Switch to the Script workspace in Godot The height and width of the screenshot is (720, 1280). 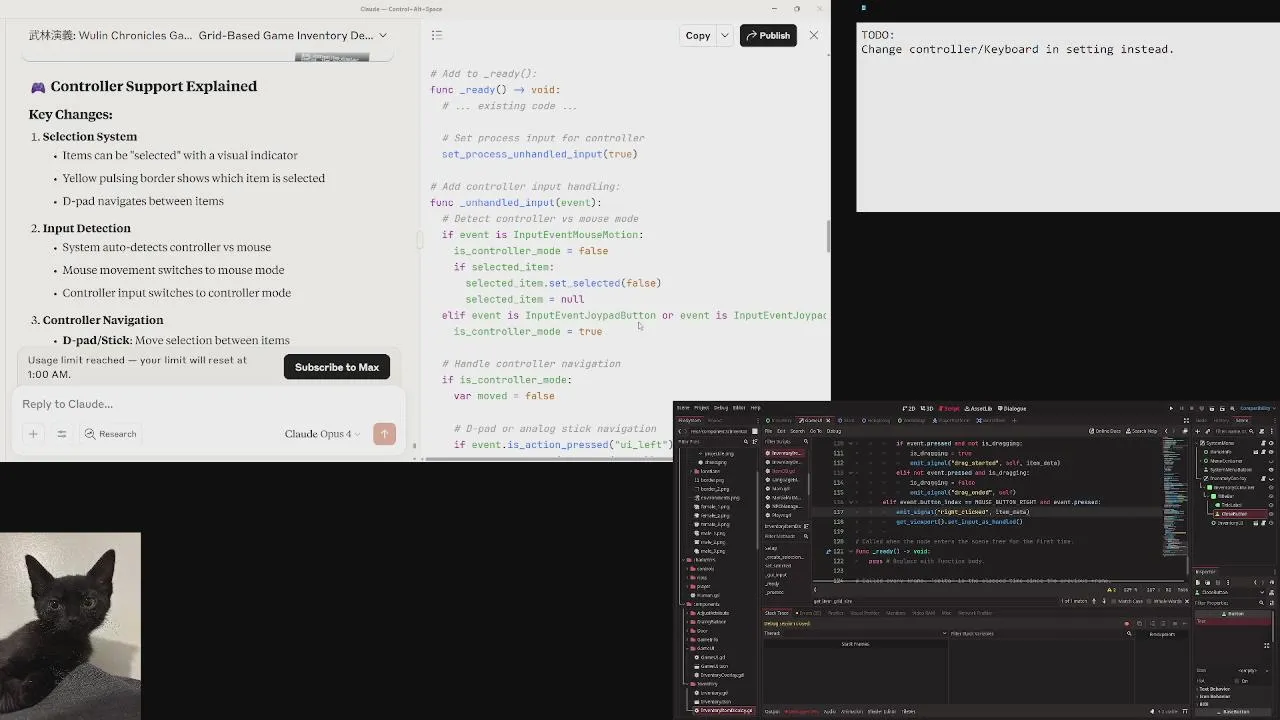[949, 408]
